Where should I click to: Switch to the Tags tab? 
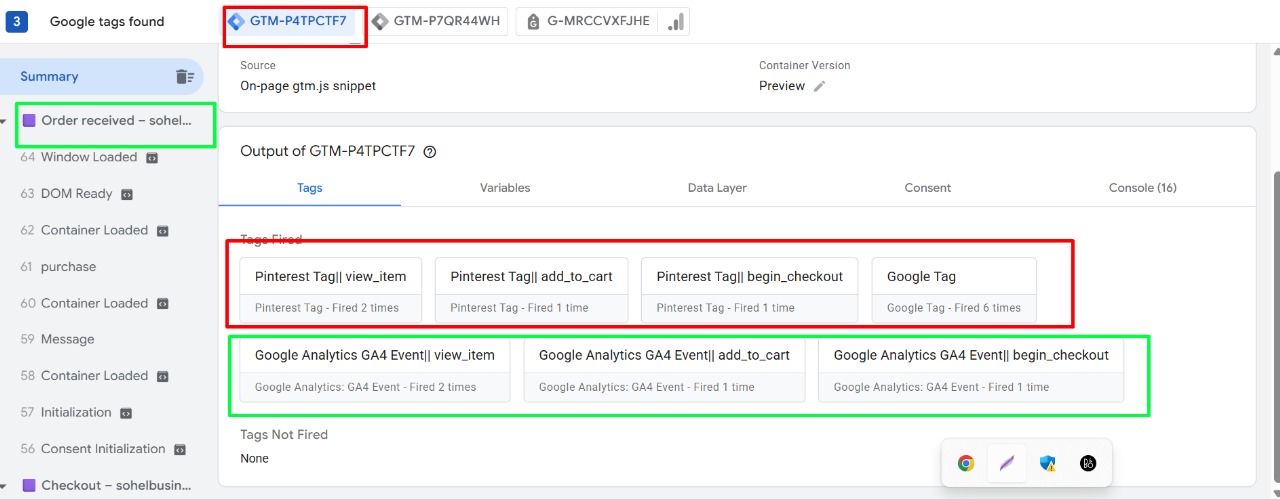[310, 188]
